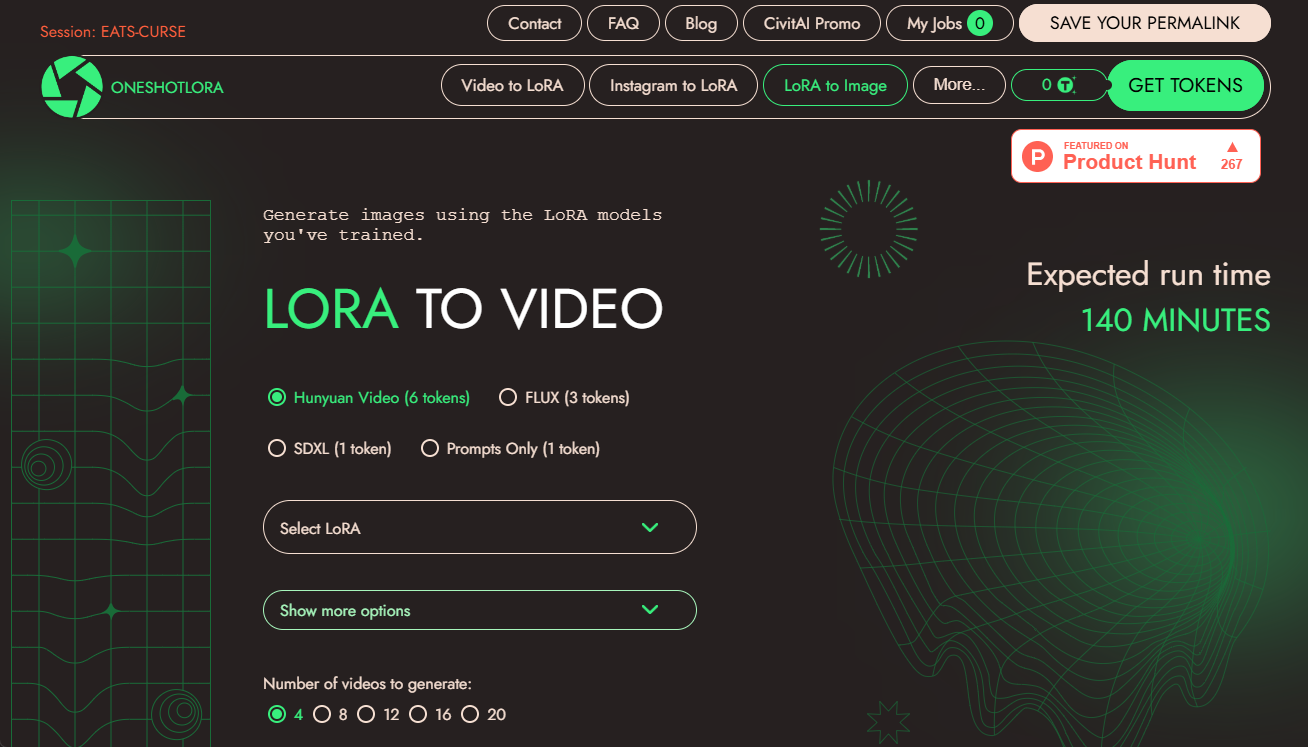The width and height of the screenshot is (1308, 747).
Task: Open the Instagram to LoRA tab
Action: [673, 85]
